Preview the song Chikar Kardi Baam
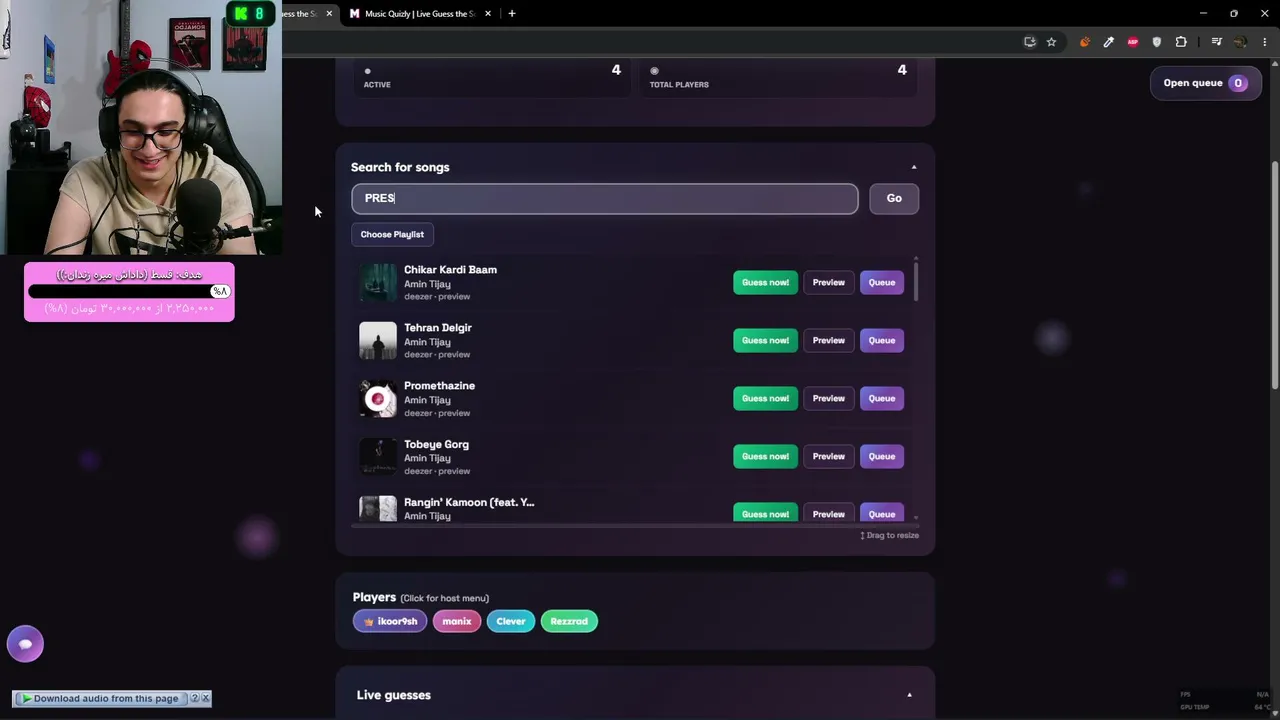 (828, 282)
